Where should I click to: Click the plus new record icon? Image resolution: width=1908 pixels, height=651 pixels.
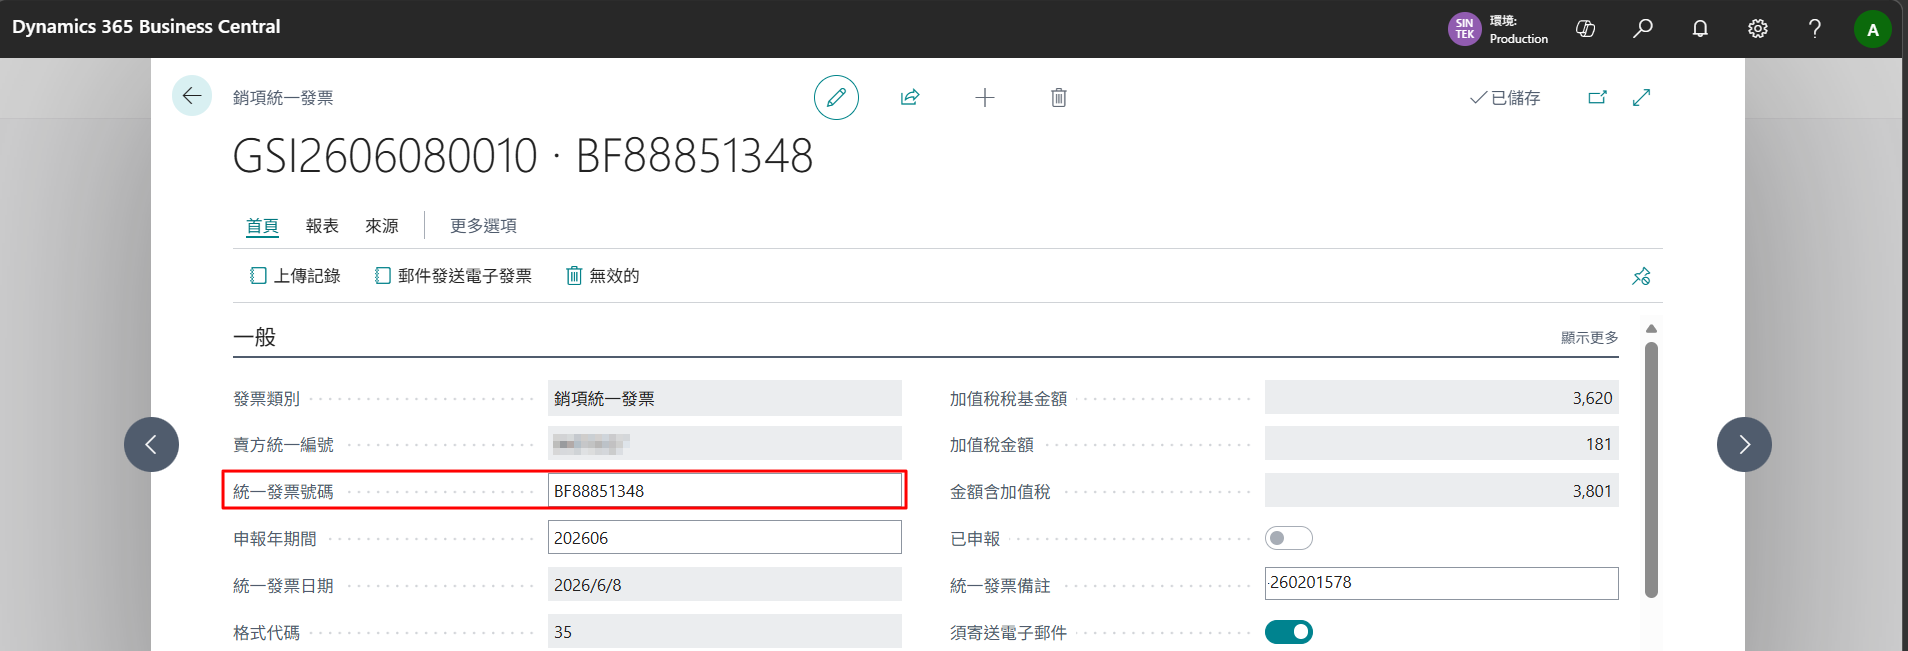[985, 97]
